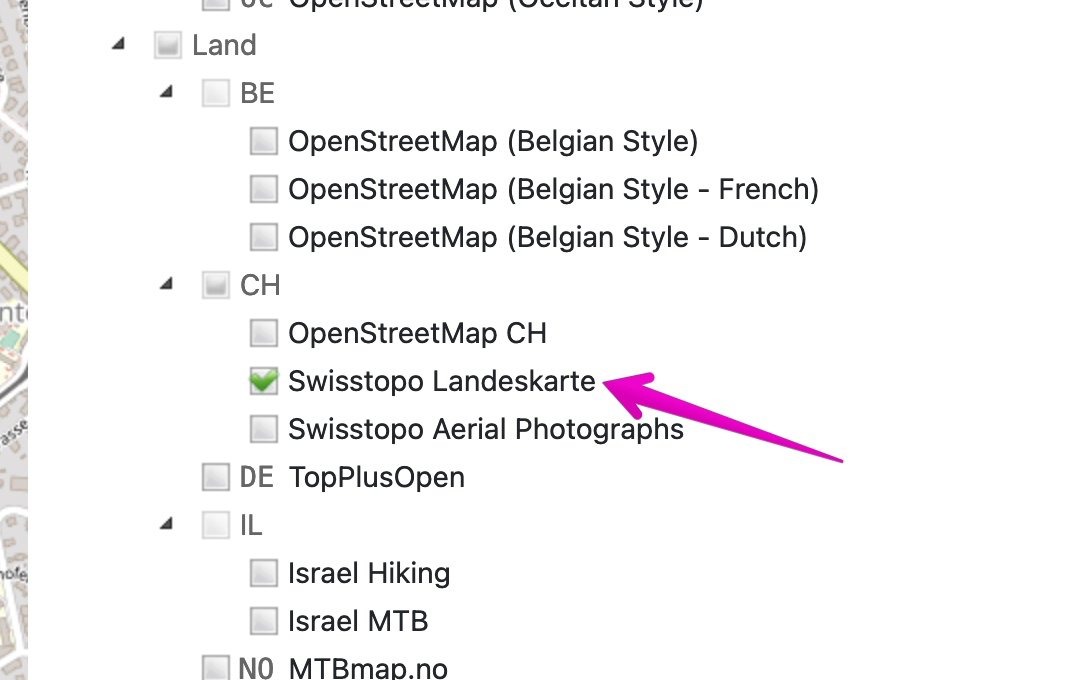The width and height of the screenshot is (1084, 680).
Task: Toggle the Land group checkbox
Action: pyautogui.click(x=167, y=45)
